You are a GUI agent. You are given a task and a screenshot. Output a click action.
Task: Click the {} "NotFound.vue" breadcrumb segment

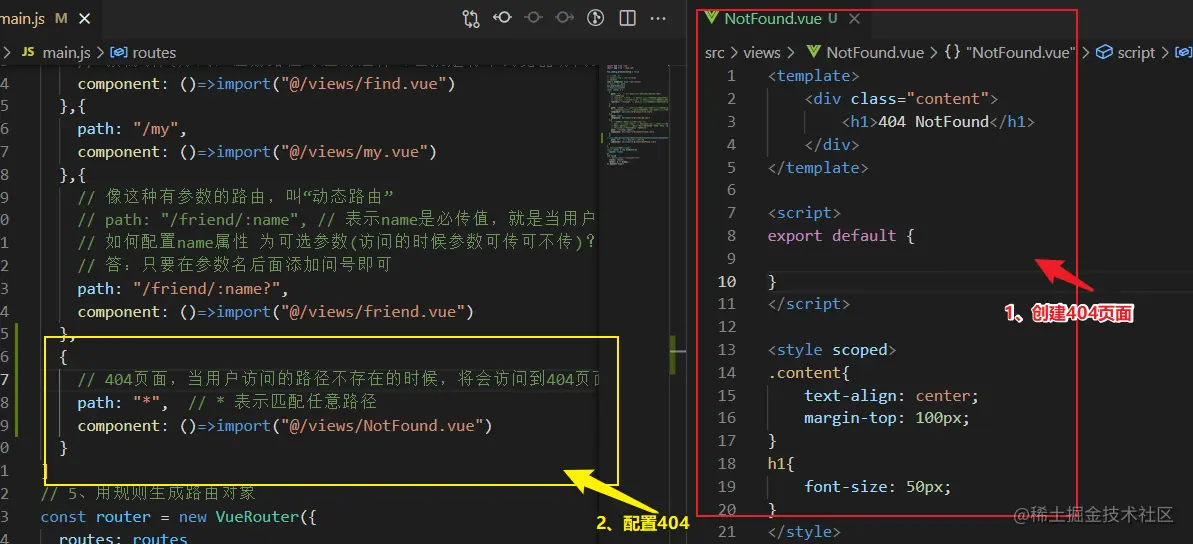(x=1009, y=52)
